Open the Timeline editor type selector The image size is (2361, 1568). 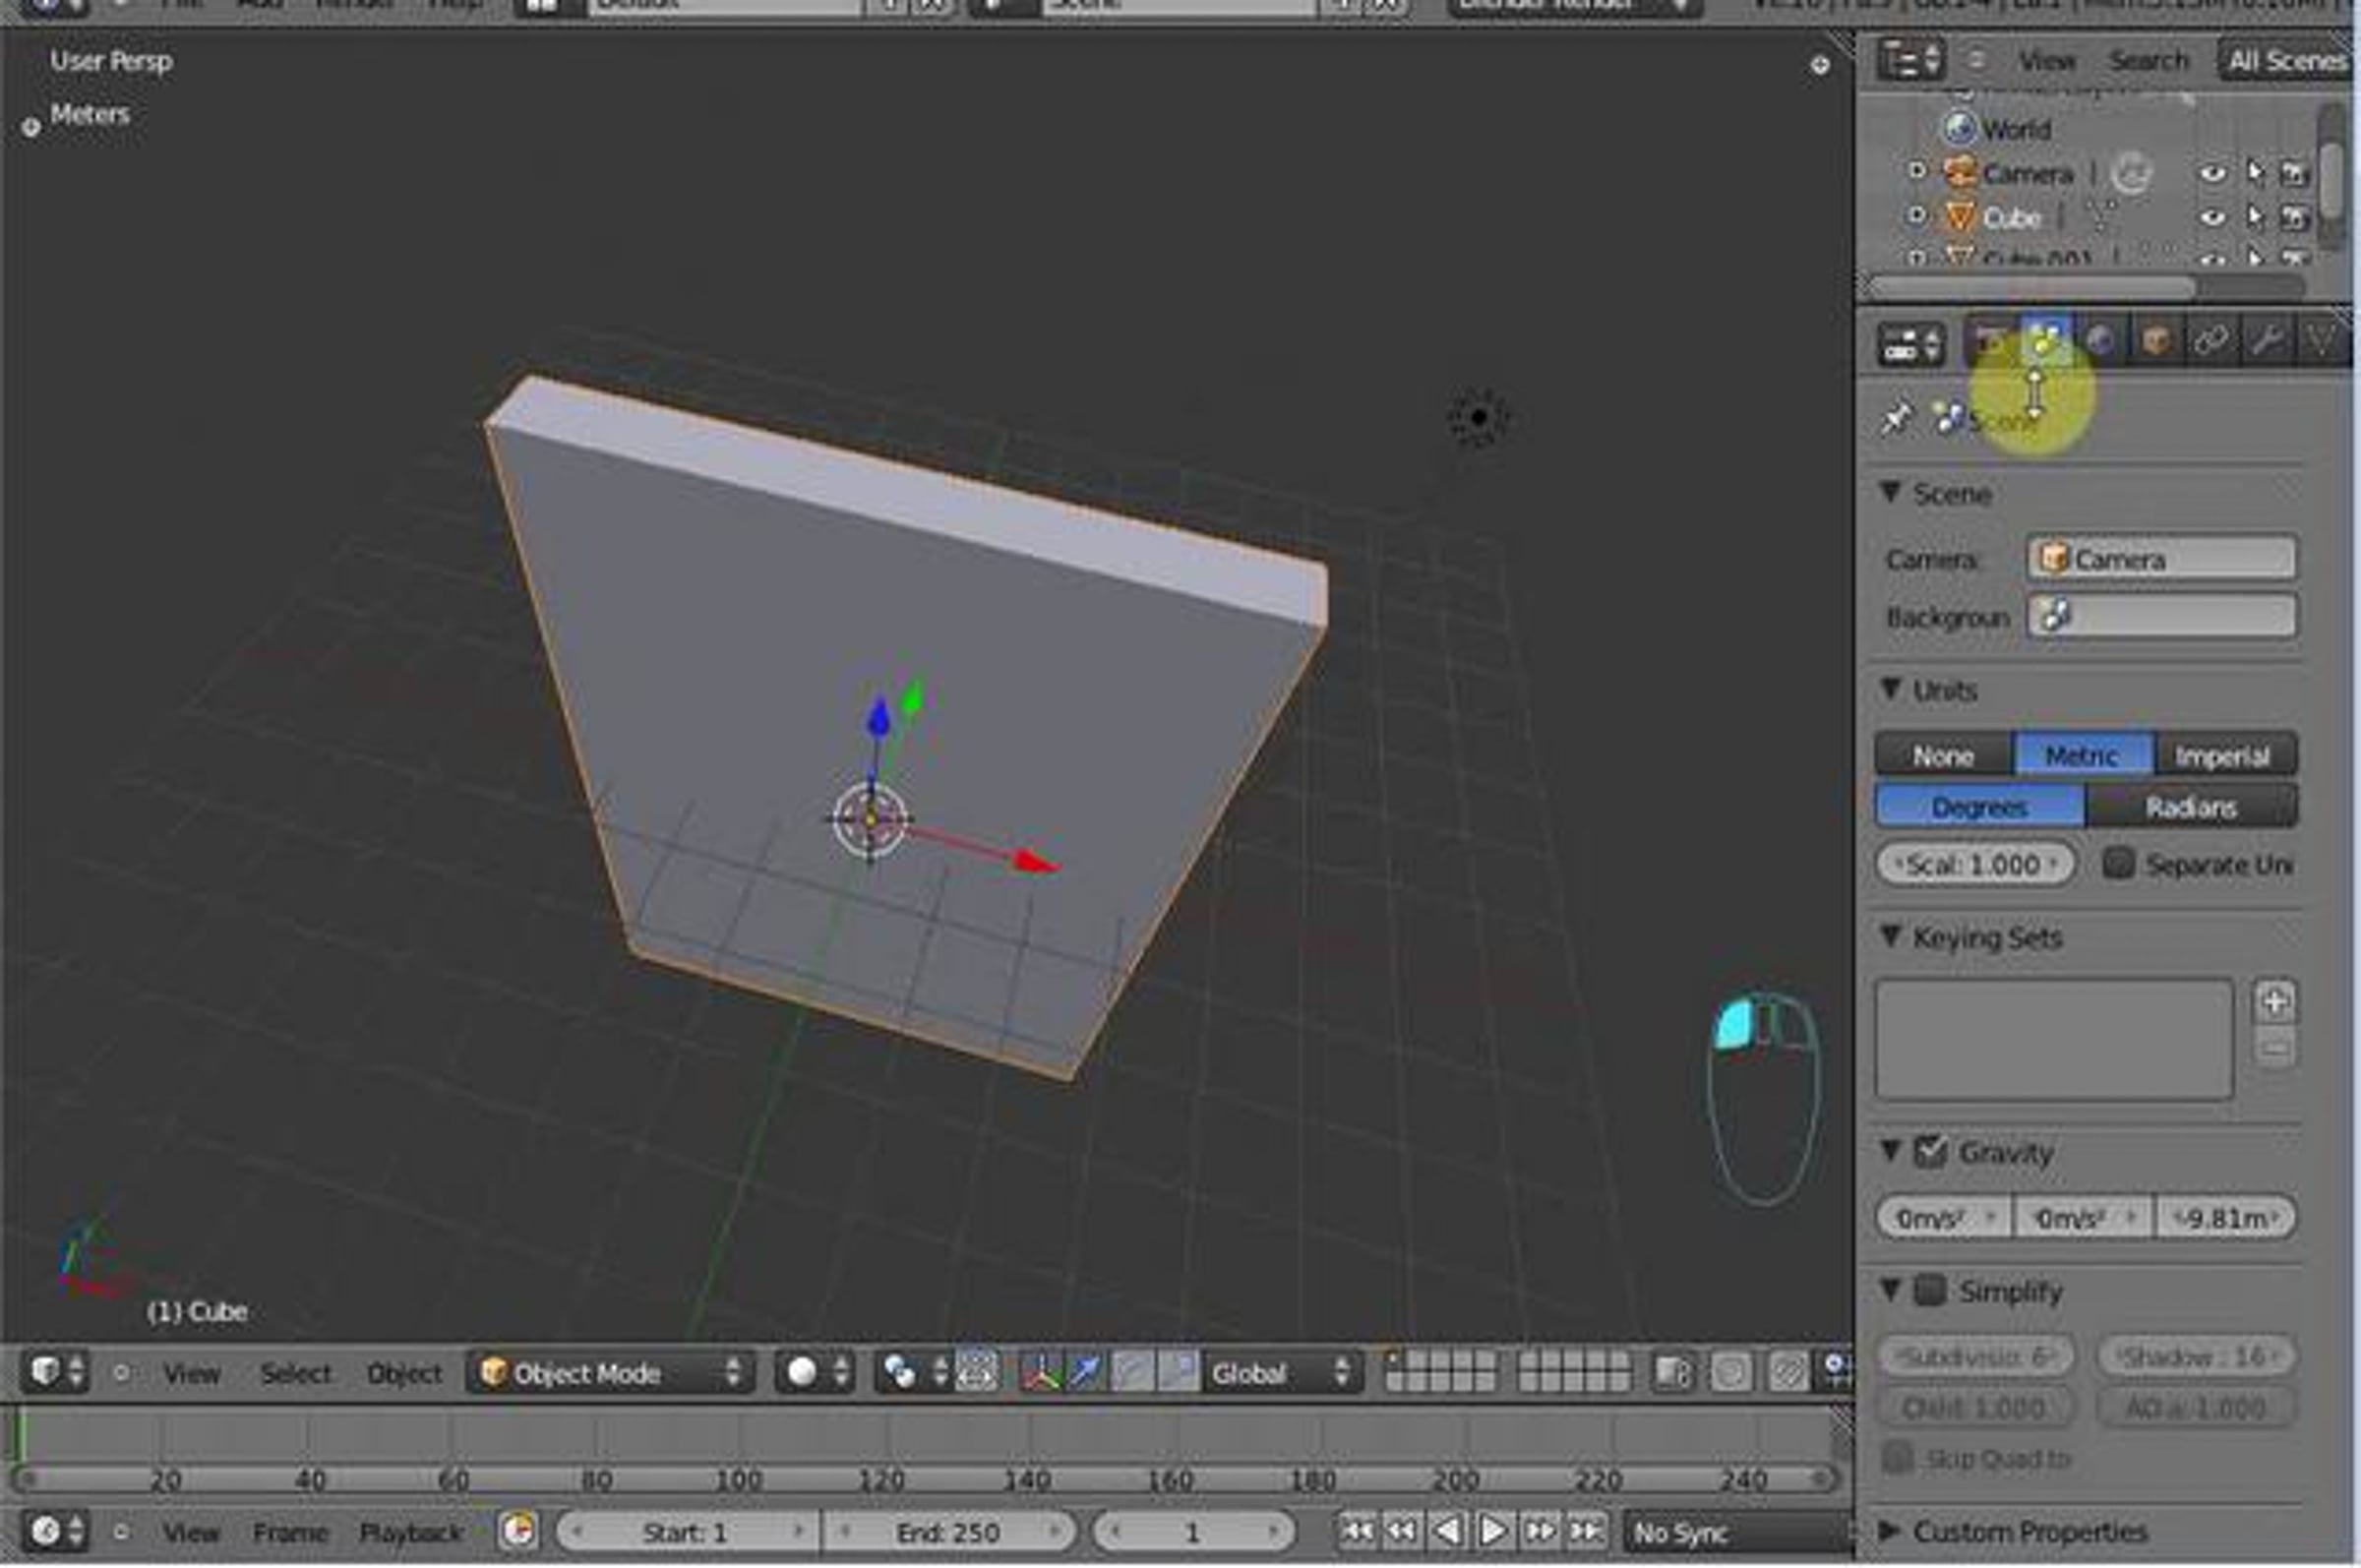tap(56, 1531)
